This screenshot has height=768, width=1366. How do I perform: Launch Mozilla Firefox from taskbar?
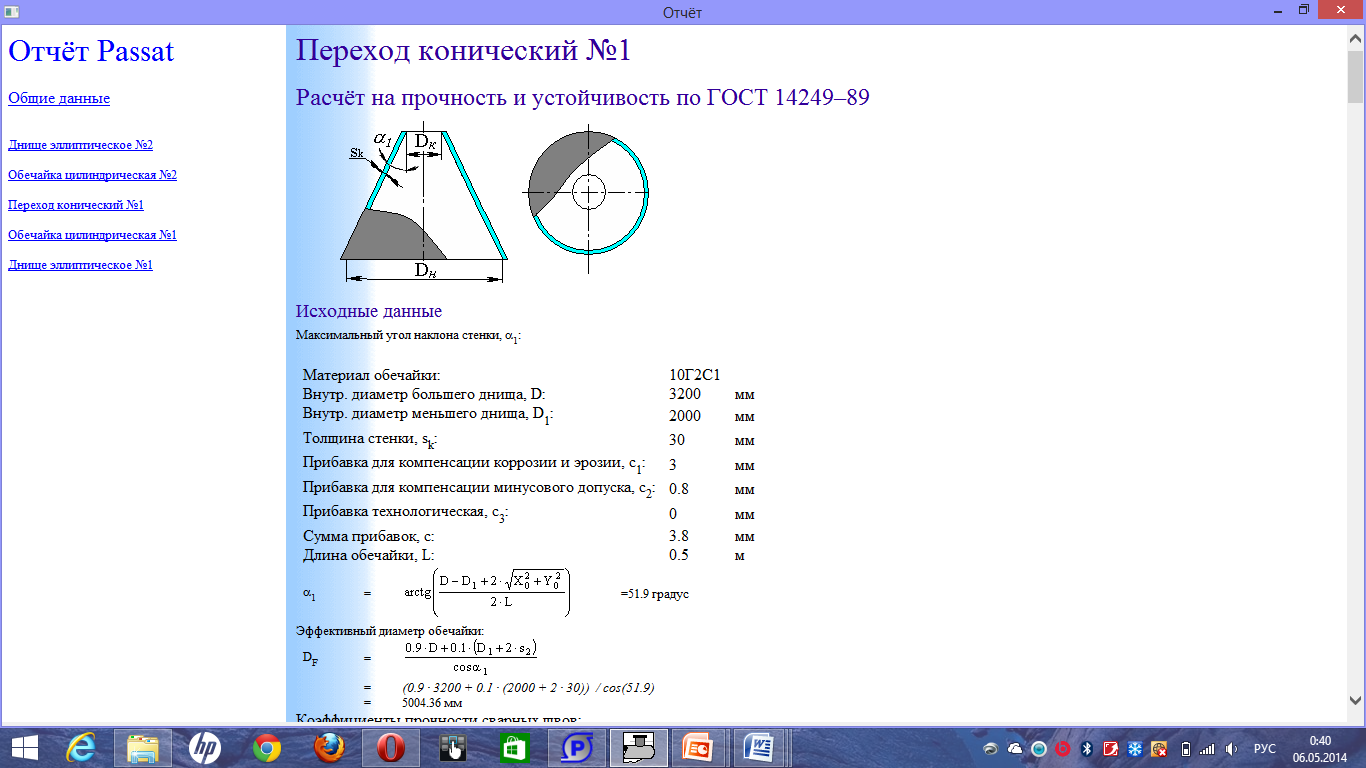329,748
